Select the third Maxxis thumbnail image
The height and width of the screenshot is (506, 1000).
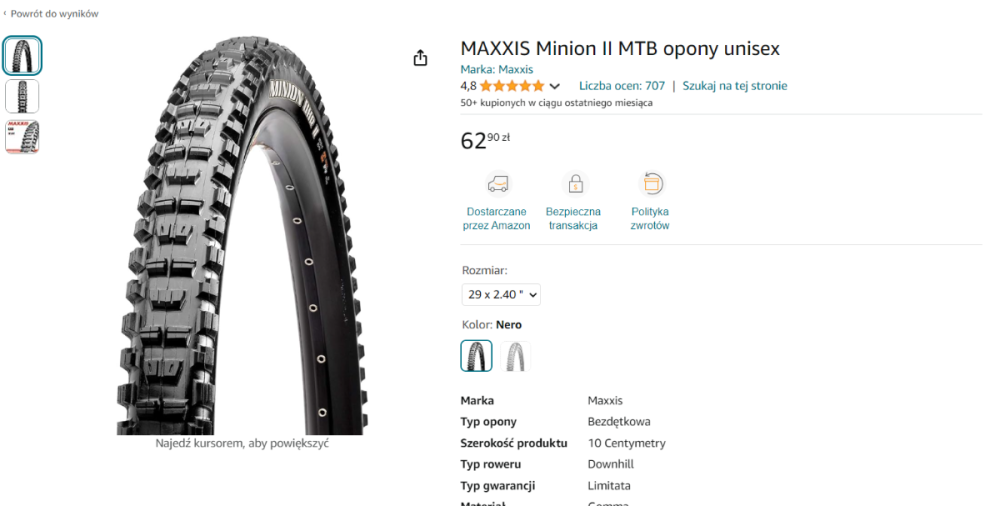[22, 137]
